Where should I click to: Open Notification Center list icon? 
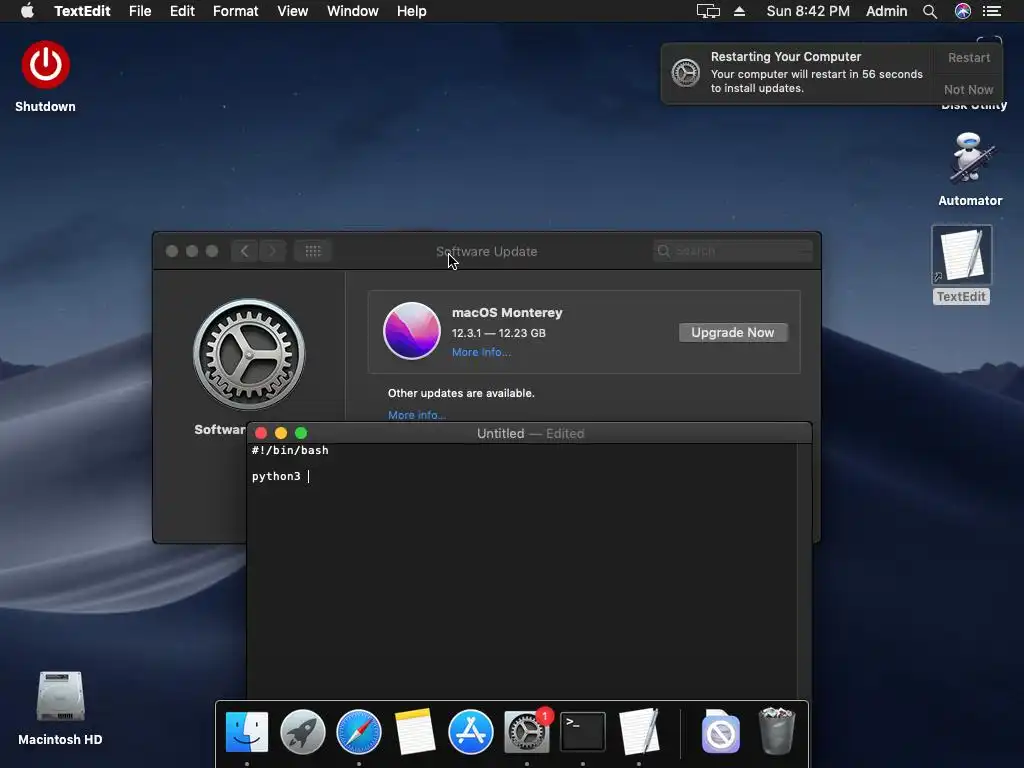992,11
